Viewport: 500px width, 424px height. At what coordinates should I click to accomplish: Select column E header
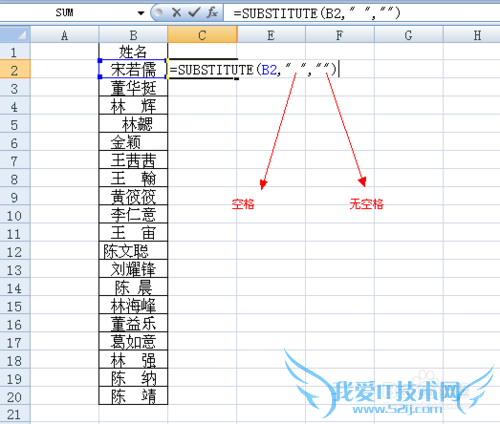(271, 35)
